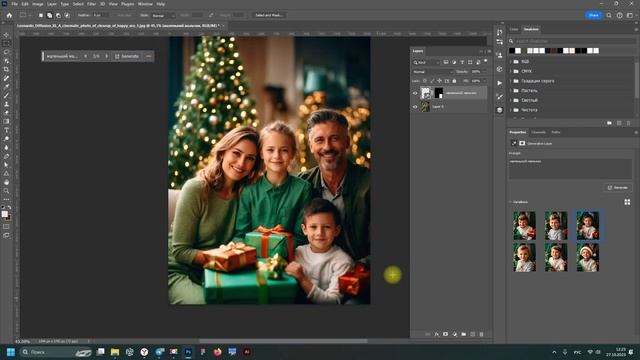
Task: Switch to the Color panel tab
Action: tap(514, 29)
